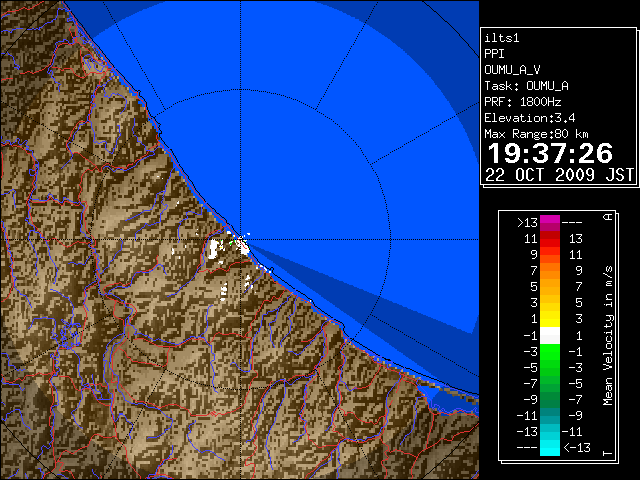Click the large white echo patch near radar center
Image resolution: width=640 pixels, height=480 pixels.
pos(213,249)
